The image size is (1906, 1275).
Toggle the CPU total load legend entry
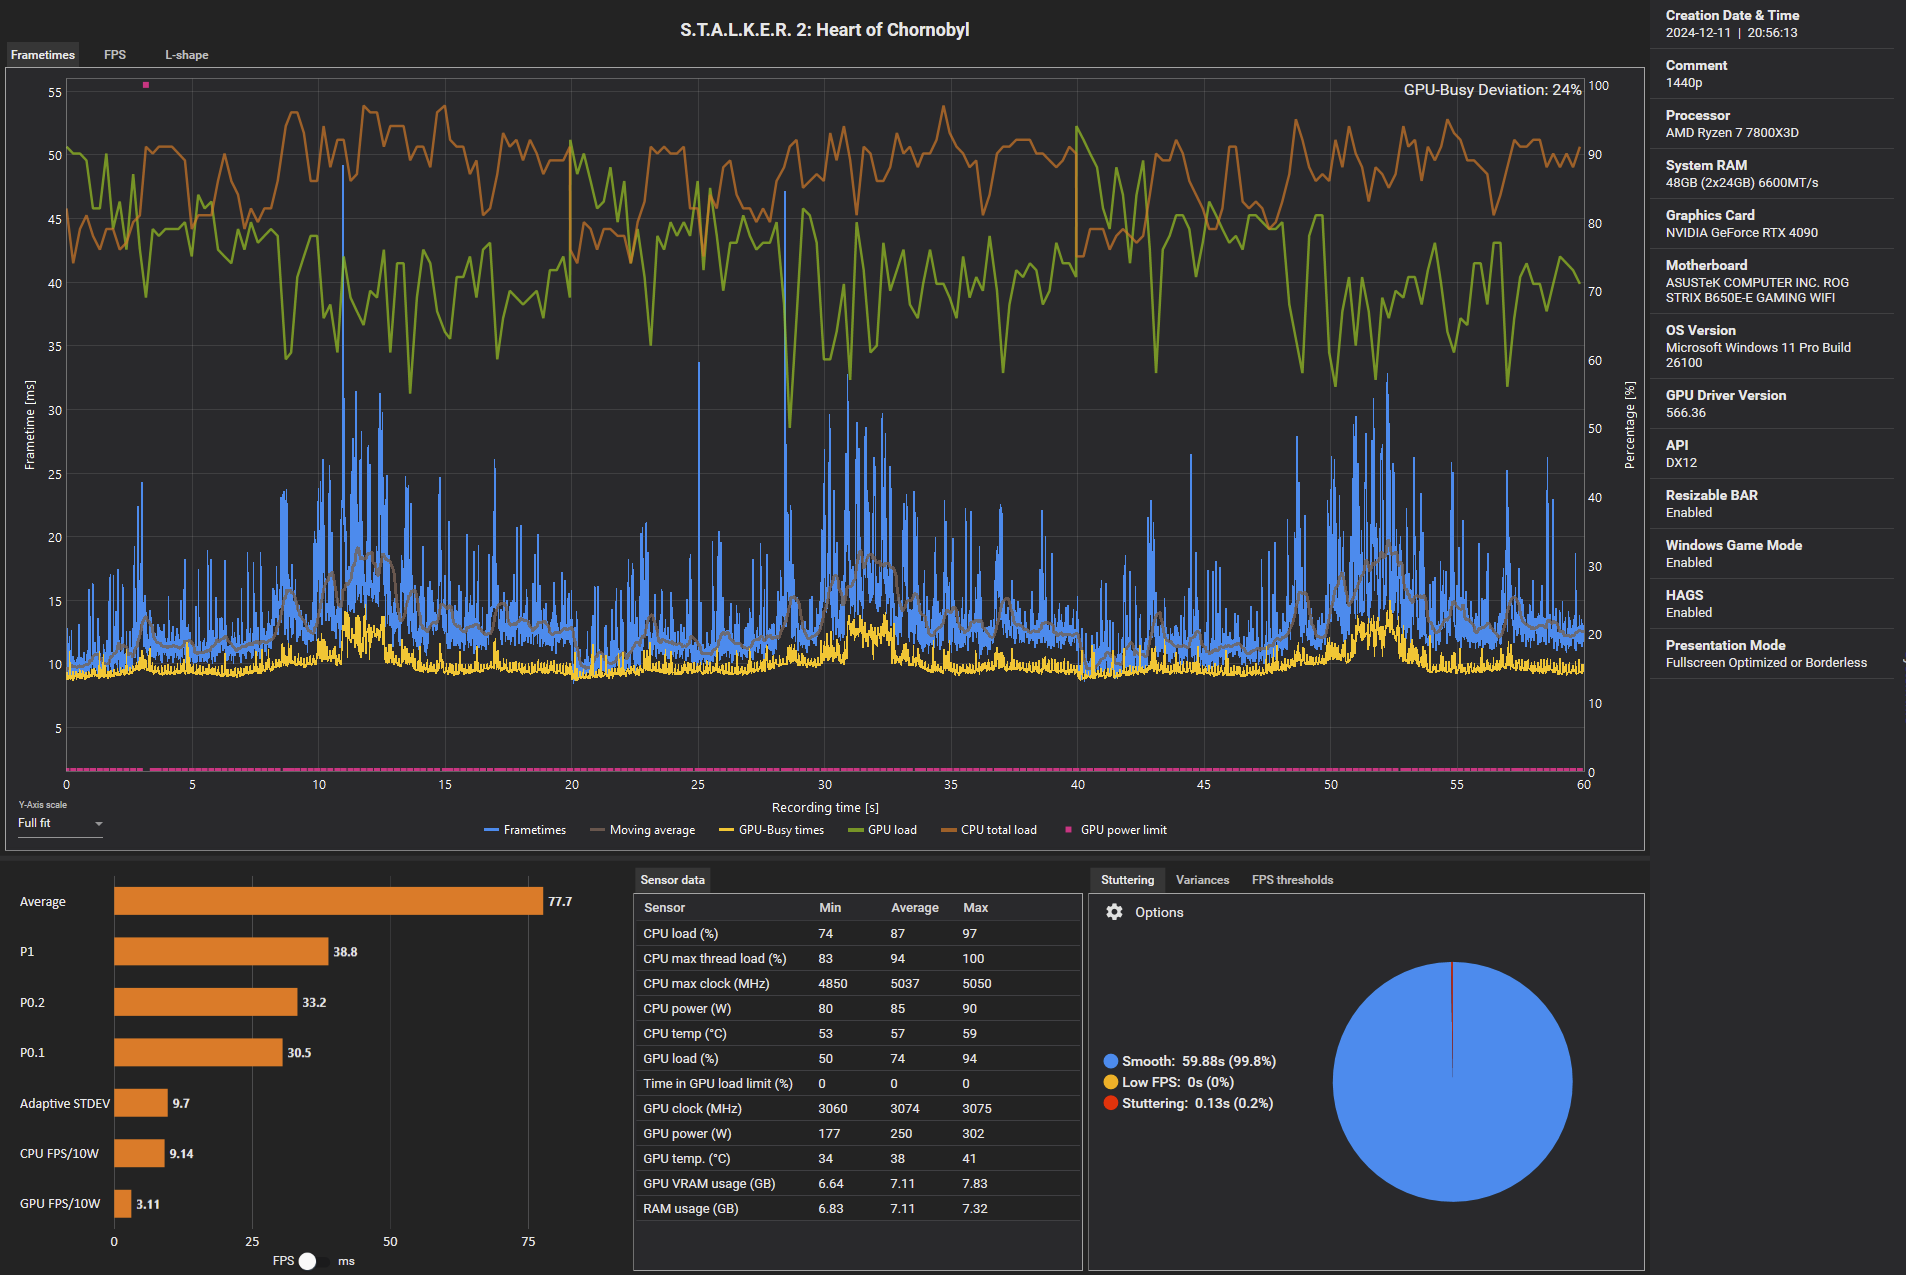989,830
